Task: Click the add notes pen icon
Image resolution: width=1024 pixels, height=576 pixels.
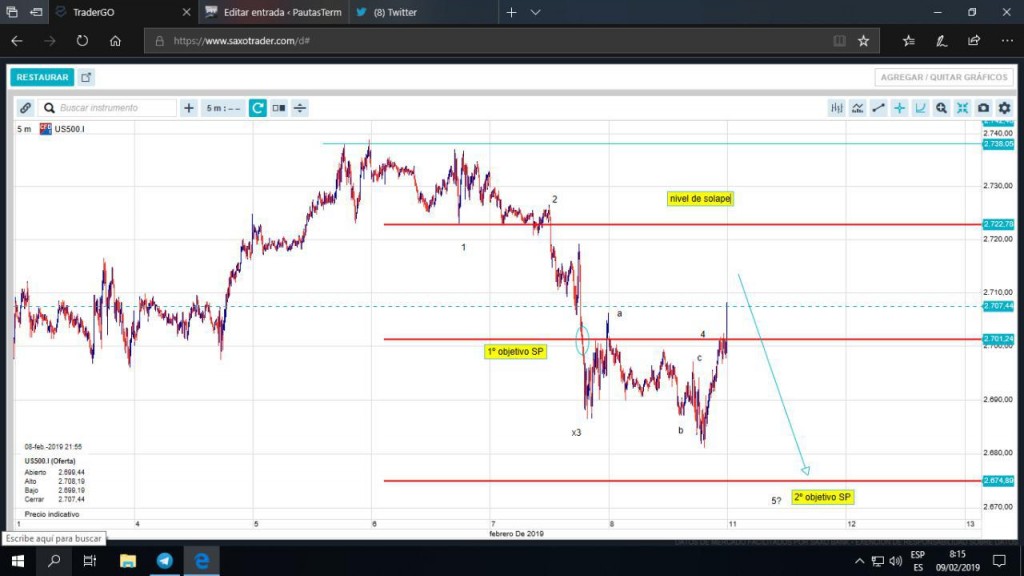Action: (x=941, y=40)
